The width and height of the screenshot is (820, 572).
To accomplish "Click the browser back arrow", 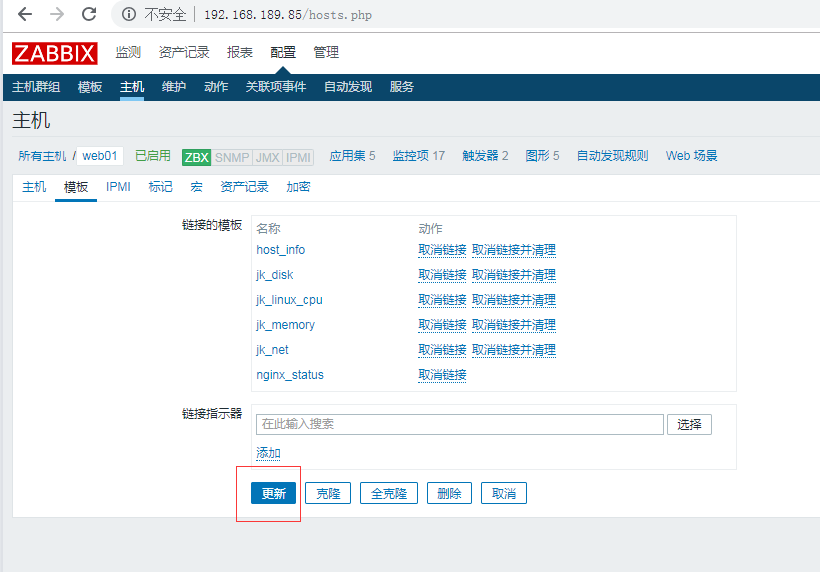I will (x=25, y=14).
